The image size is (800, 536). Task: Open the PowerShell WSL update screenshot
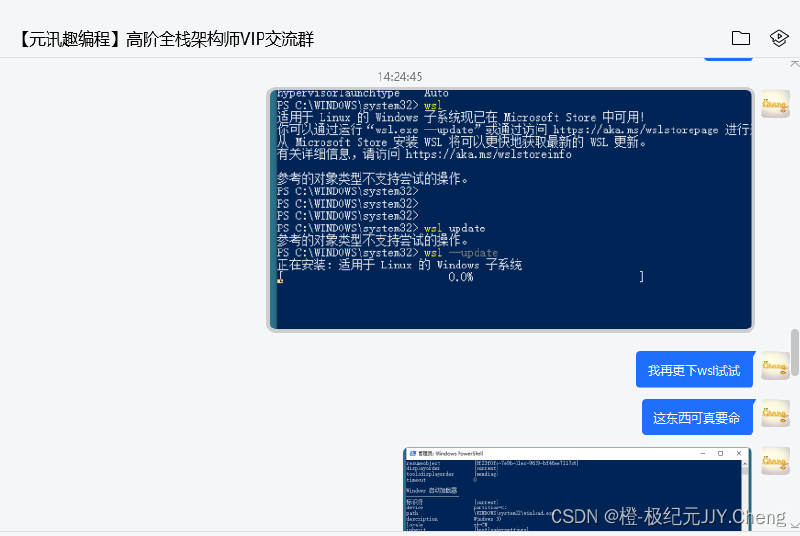pos(510,210)
